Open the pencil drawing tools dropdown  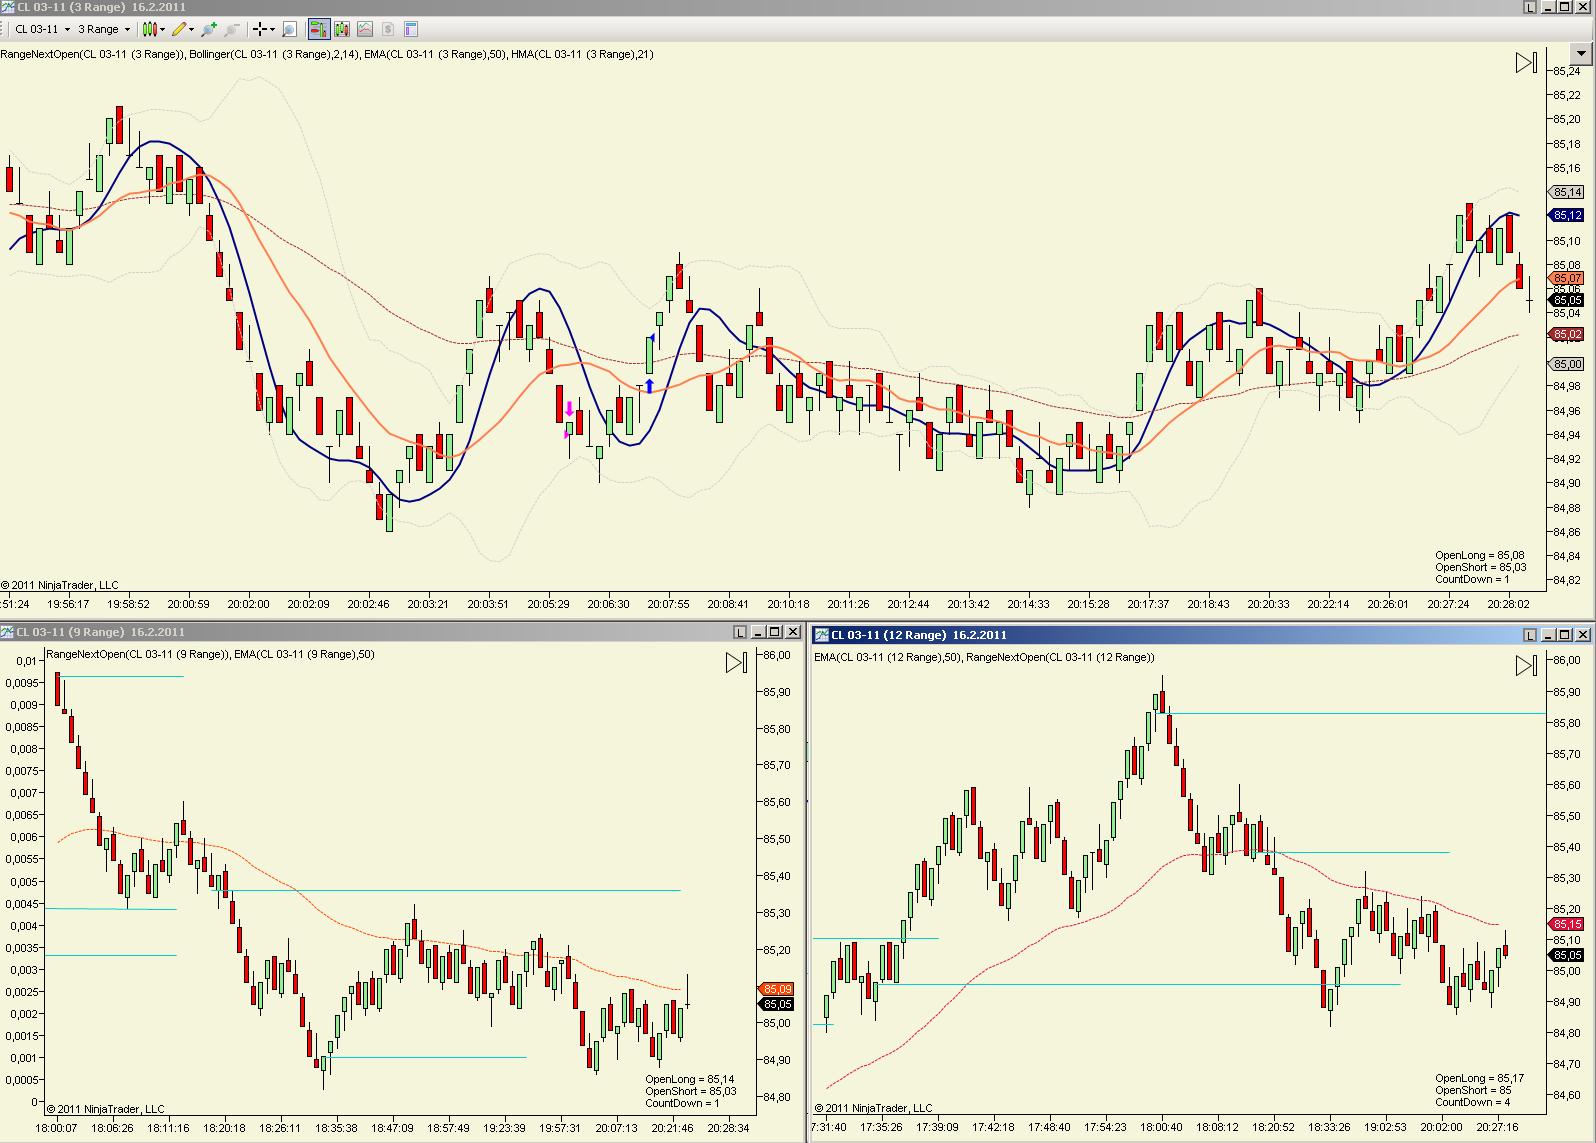(x=181, y=29)
